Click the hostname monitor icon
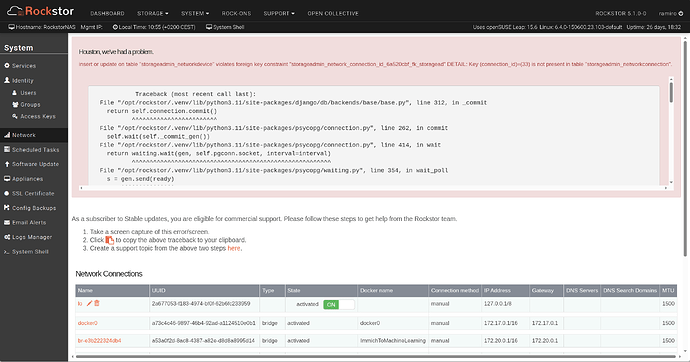690x362 pixels. pos(11,27)
